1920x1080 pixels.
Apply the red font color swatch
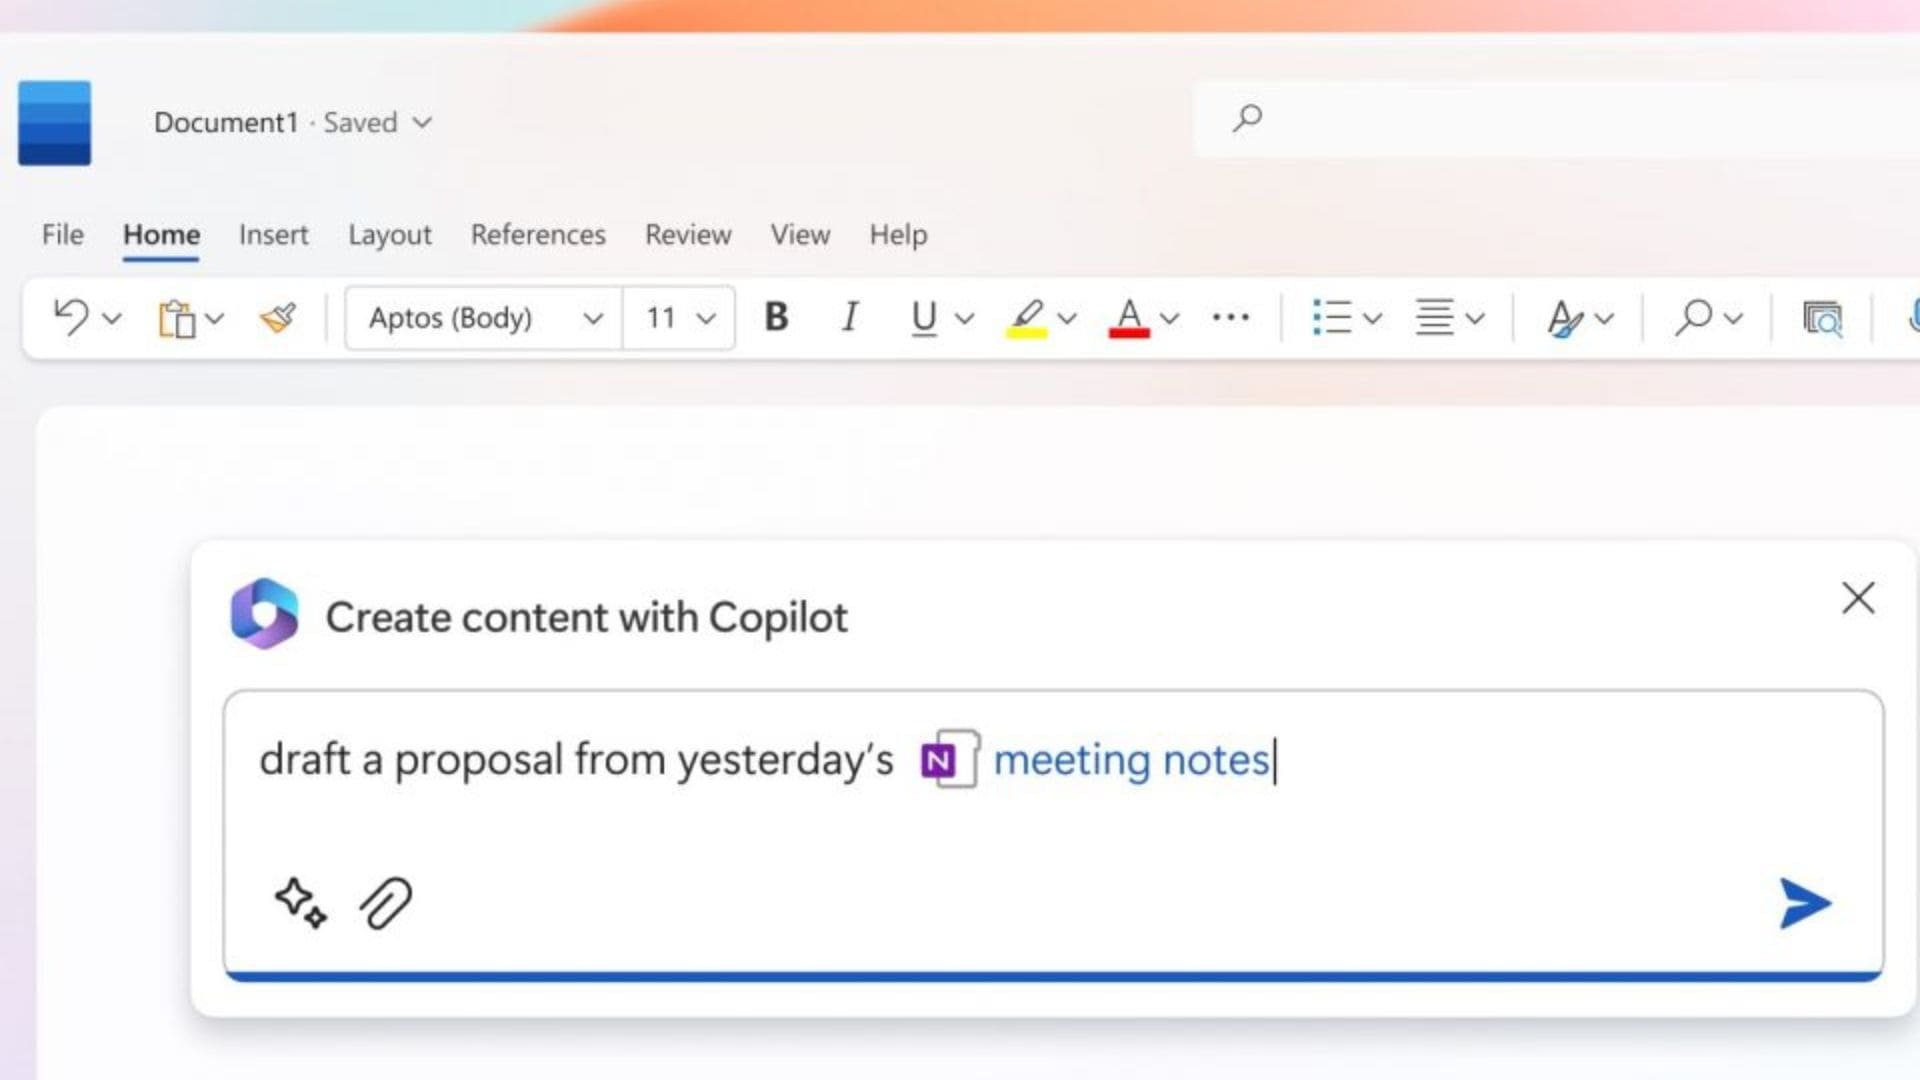1128,319
